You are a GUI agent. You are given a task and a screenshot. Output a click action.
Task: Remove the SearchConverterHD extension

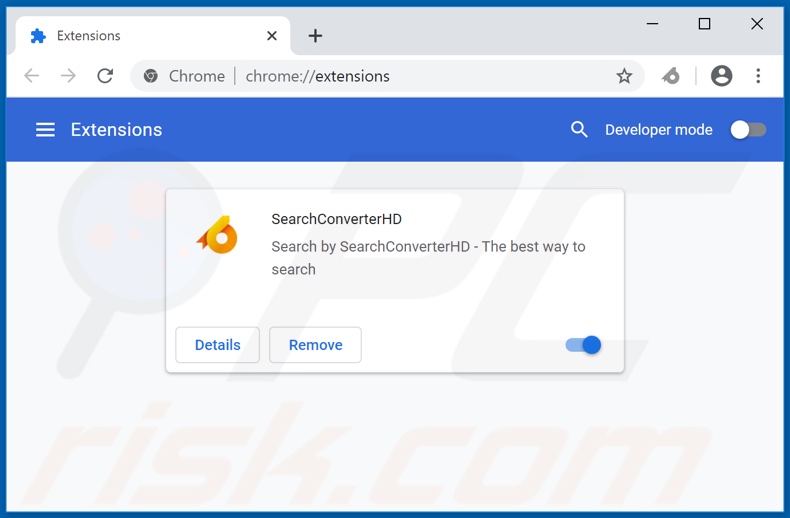tap(315, 345)
